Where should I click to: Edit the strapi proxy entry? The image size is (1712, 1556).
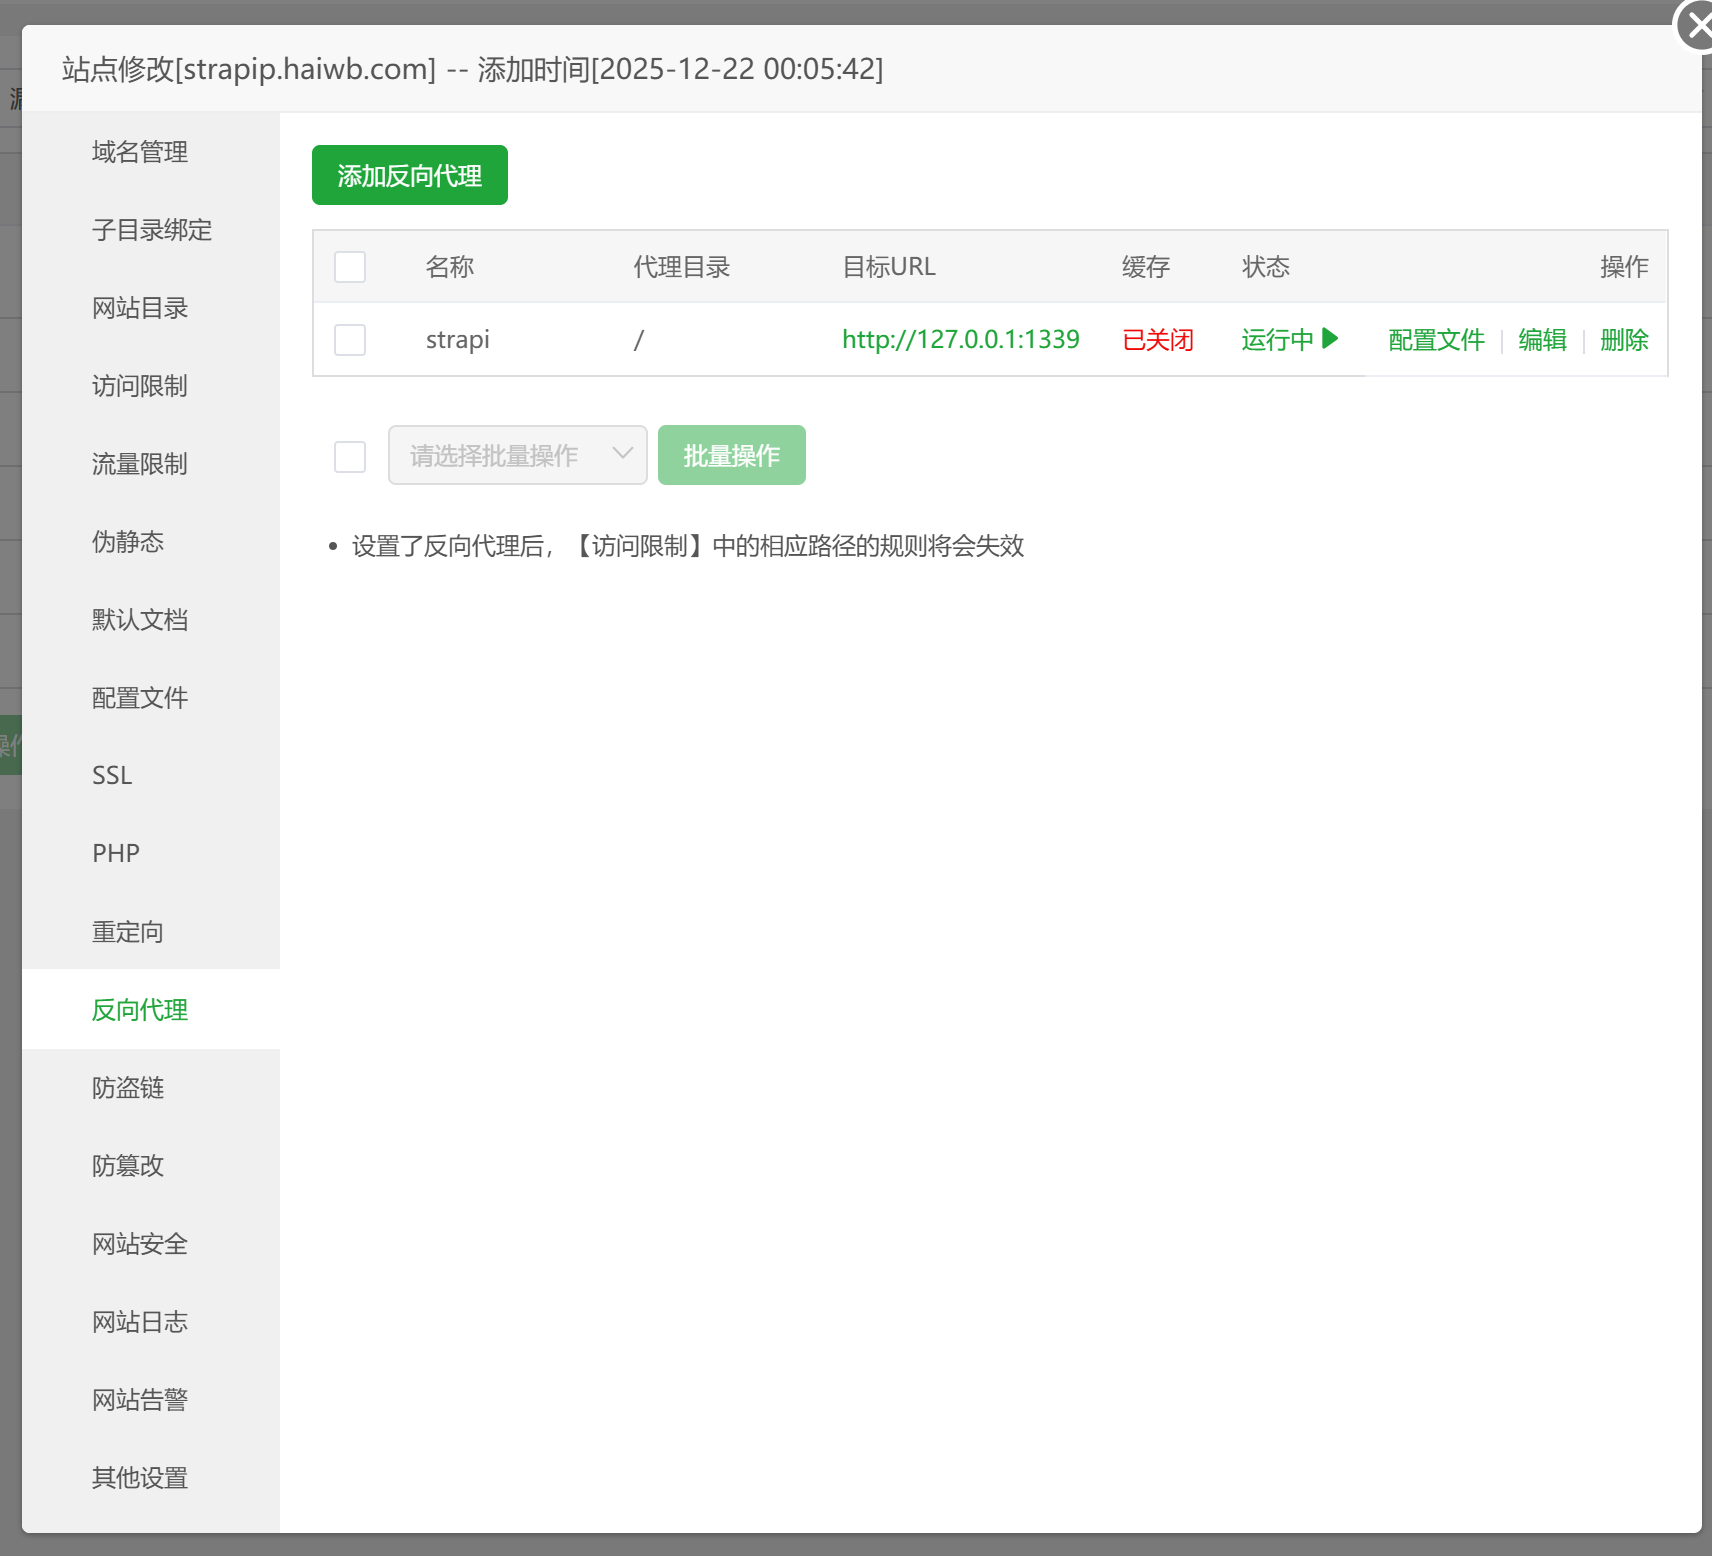1542,340
